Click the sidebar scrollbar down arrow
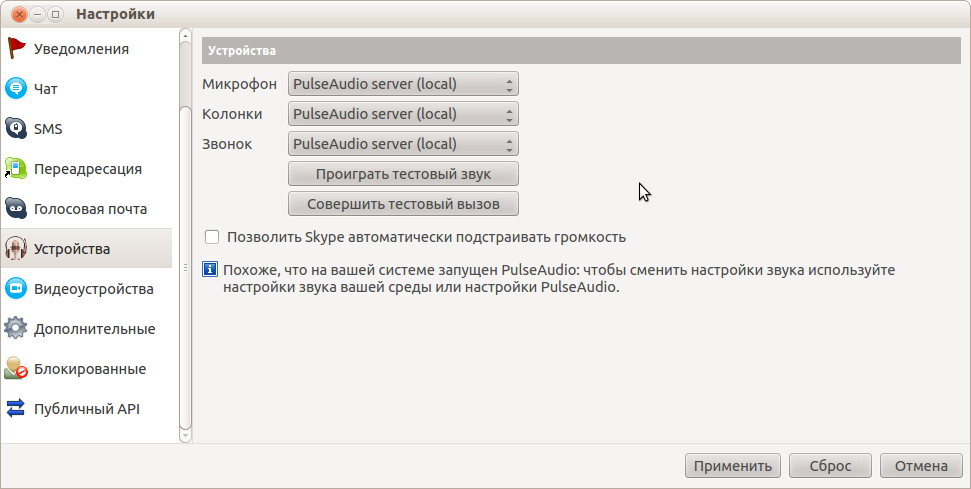This screenshot has width=971, height=489. pyautogui.click(x=185, y=436)
